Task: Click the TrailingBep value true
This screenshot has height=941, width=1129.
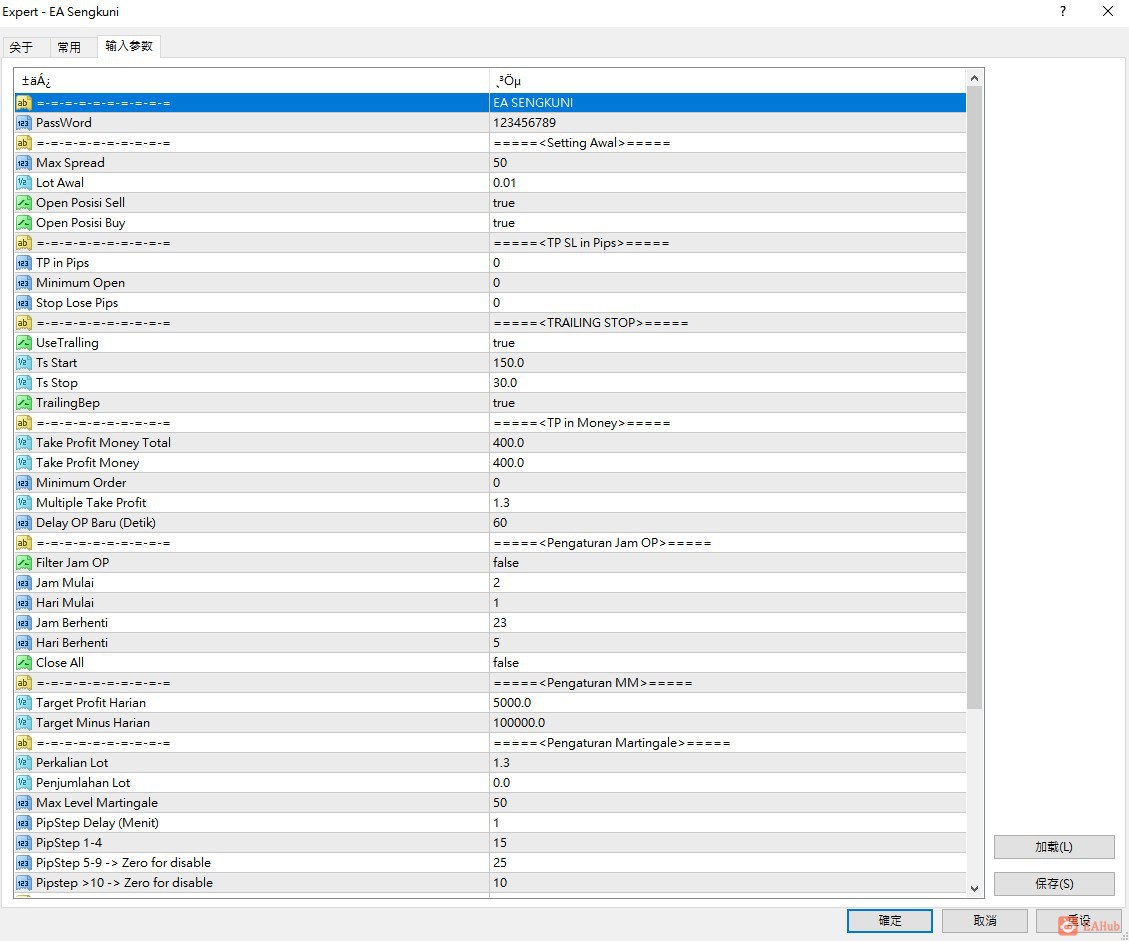Action: [503, 403]
